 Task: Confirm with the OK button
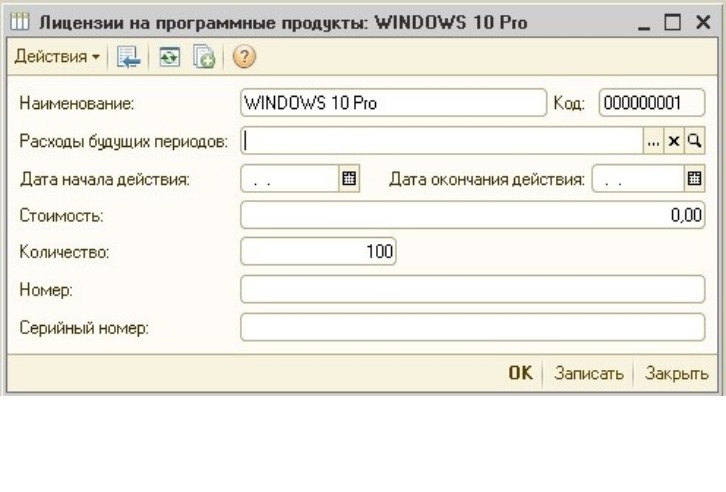[x=521, y=373]
